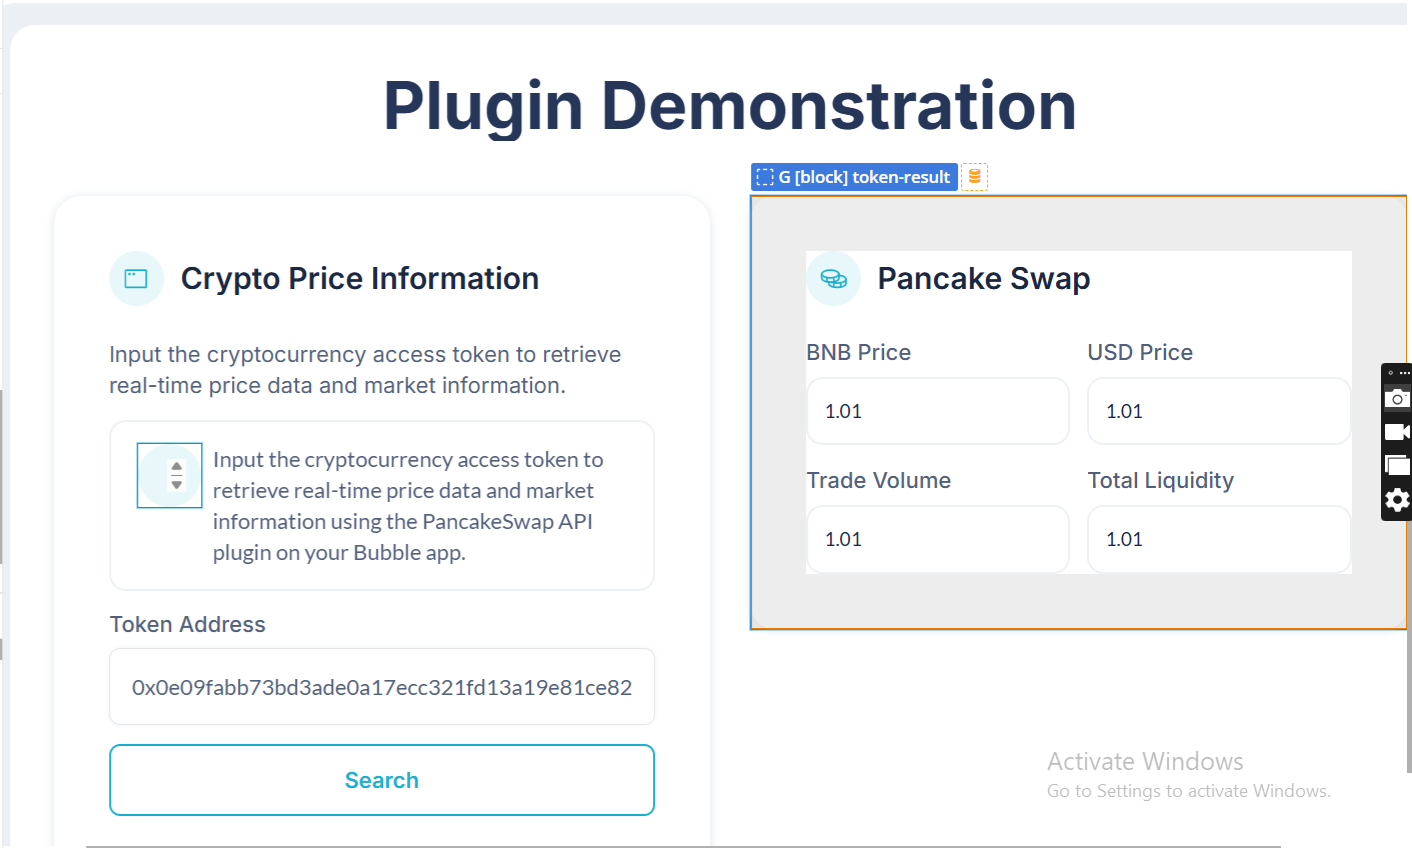Select the BNB Price value field
The image size is (1412, 848).
[938, 411]
